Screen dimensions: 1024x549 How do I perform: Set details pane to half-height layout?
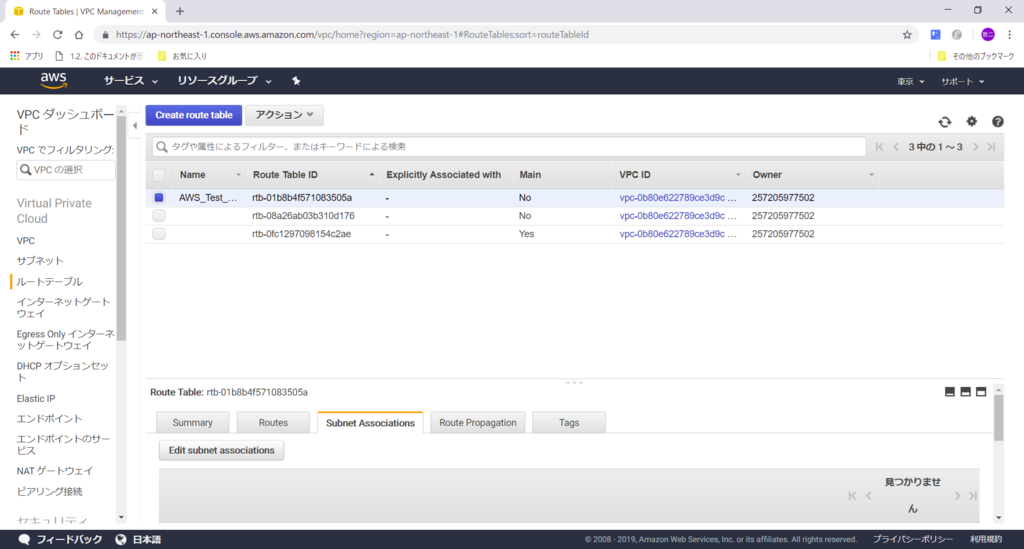point(965,392)
